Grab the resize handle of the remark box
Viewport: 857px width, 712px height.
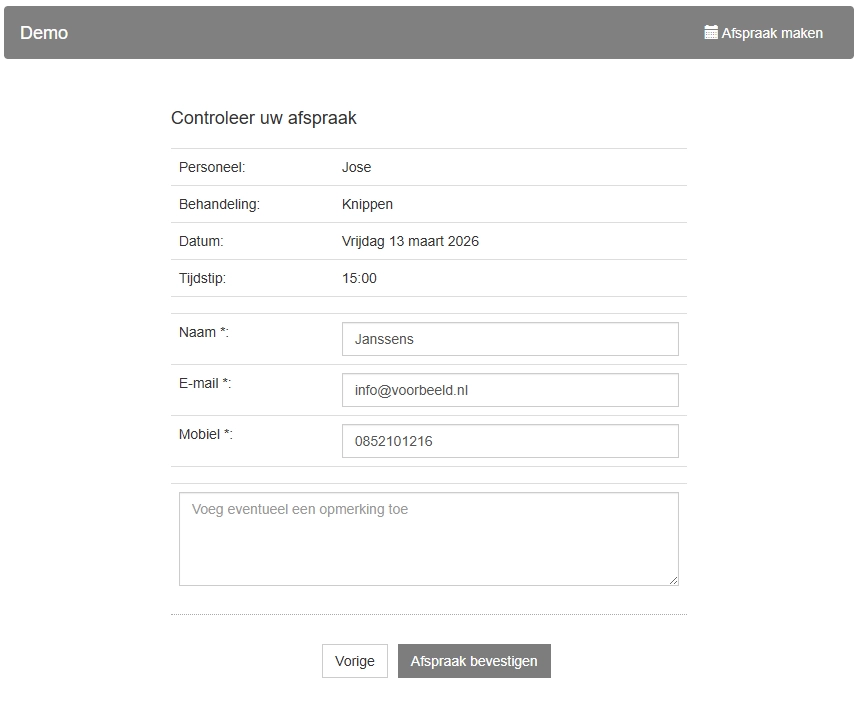click(673, 580)
